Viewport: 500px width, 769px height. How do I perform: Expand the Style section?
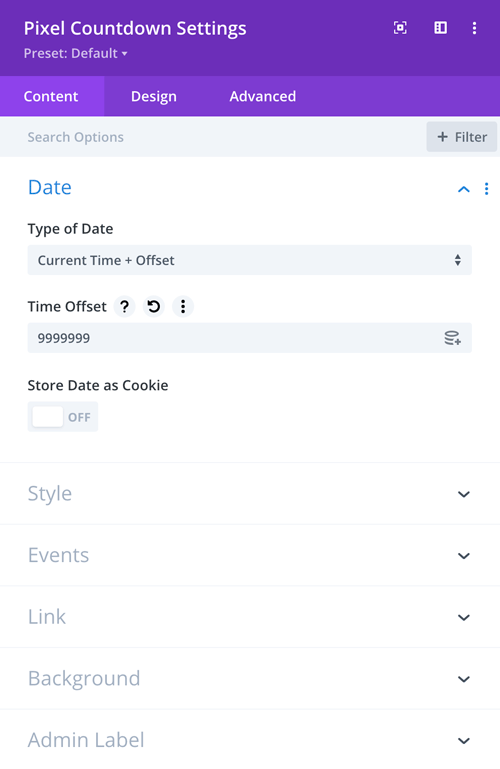coord(250,493)
